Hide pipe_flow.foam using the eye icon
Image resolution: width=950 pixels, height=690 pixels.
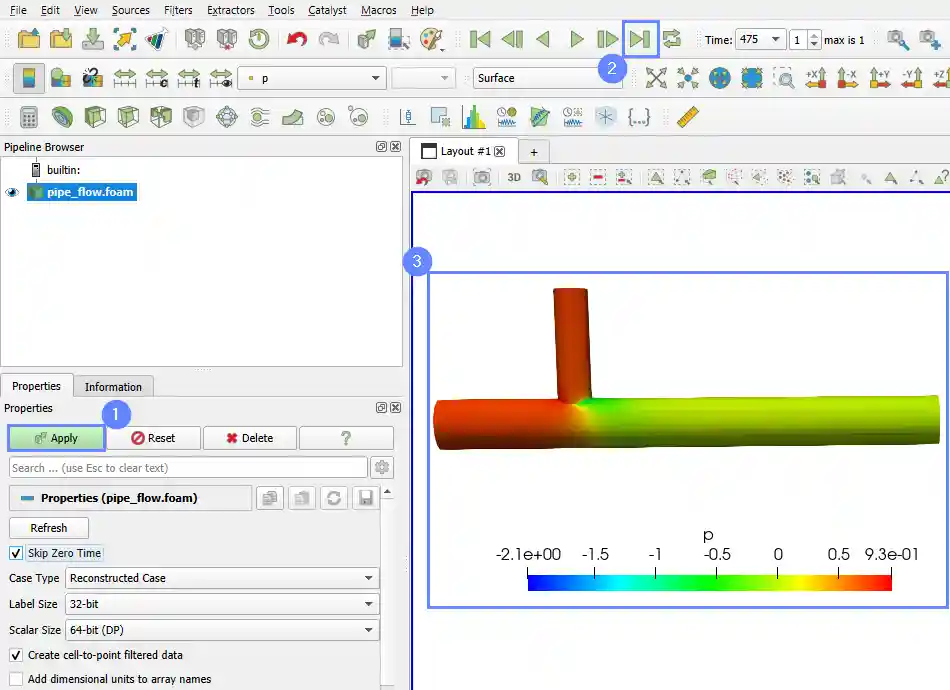[x=13, y=192]
